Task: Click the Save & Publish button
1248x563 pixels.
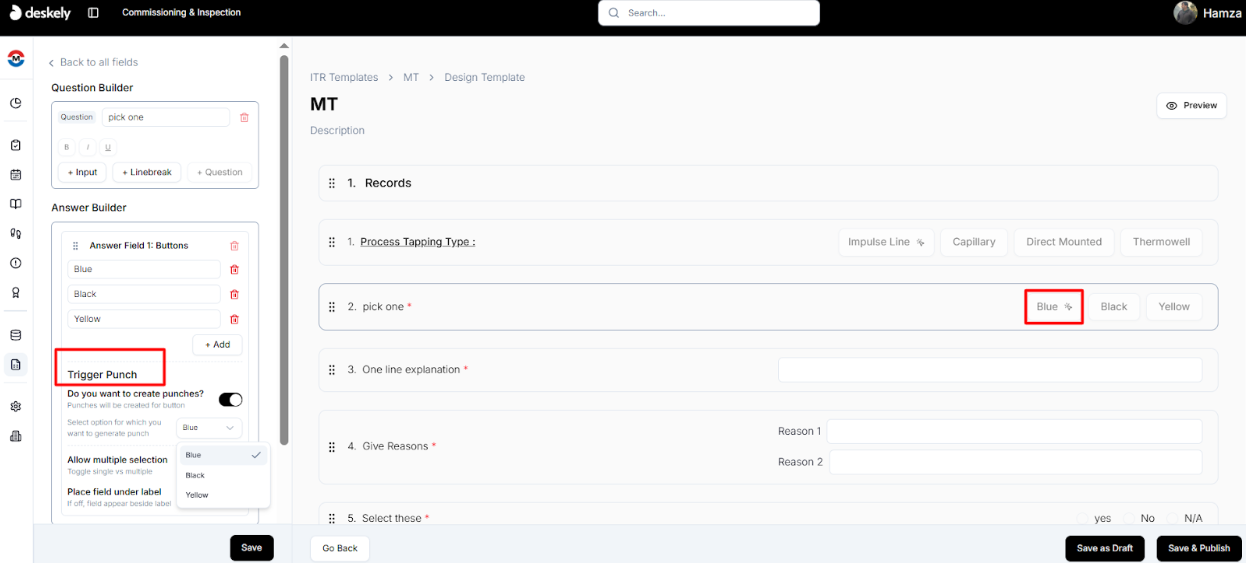Action: point(1198,548)
